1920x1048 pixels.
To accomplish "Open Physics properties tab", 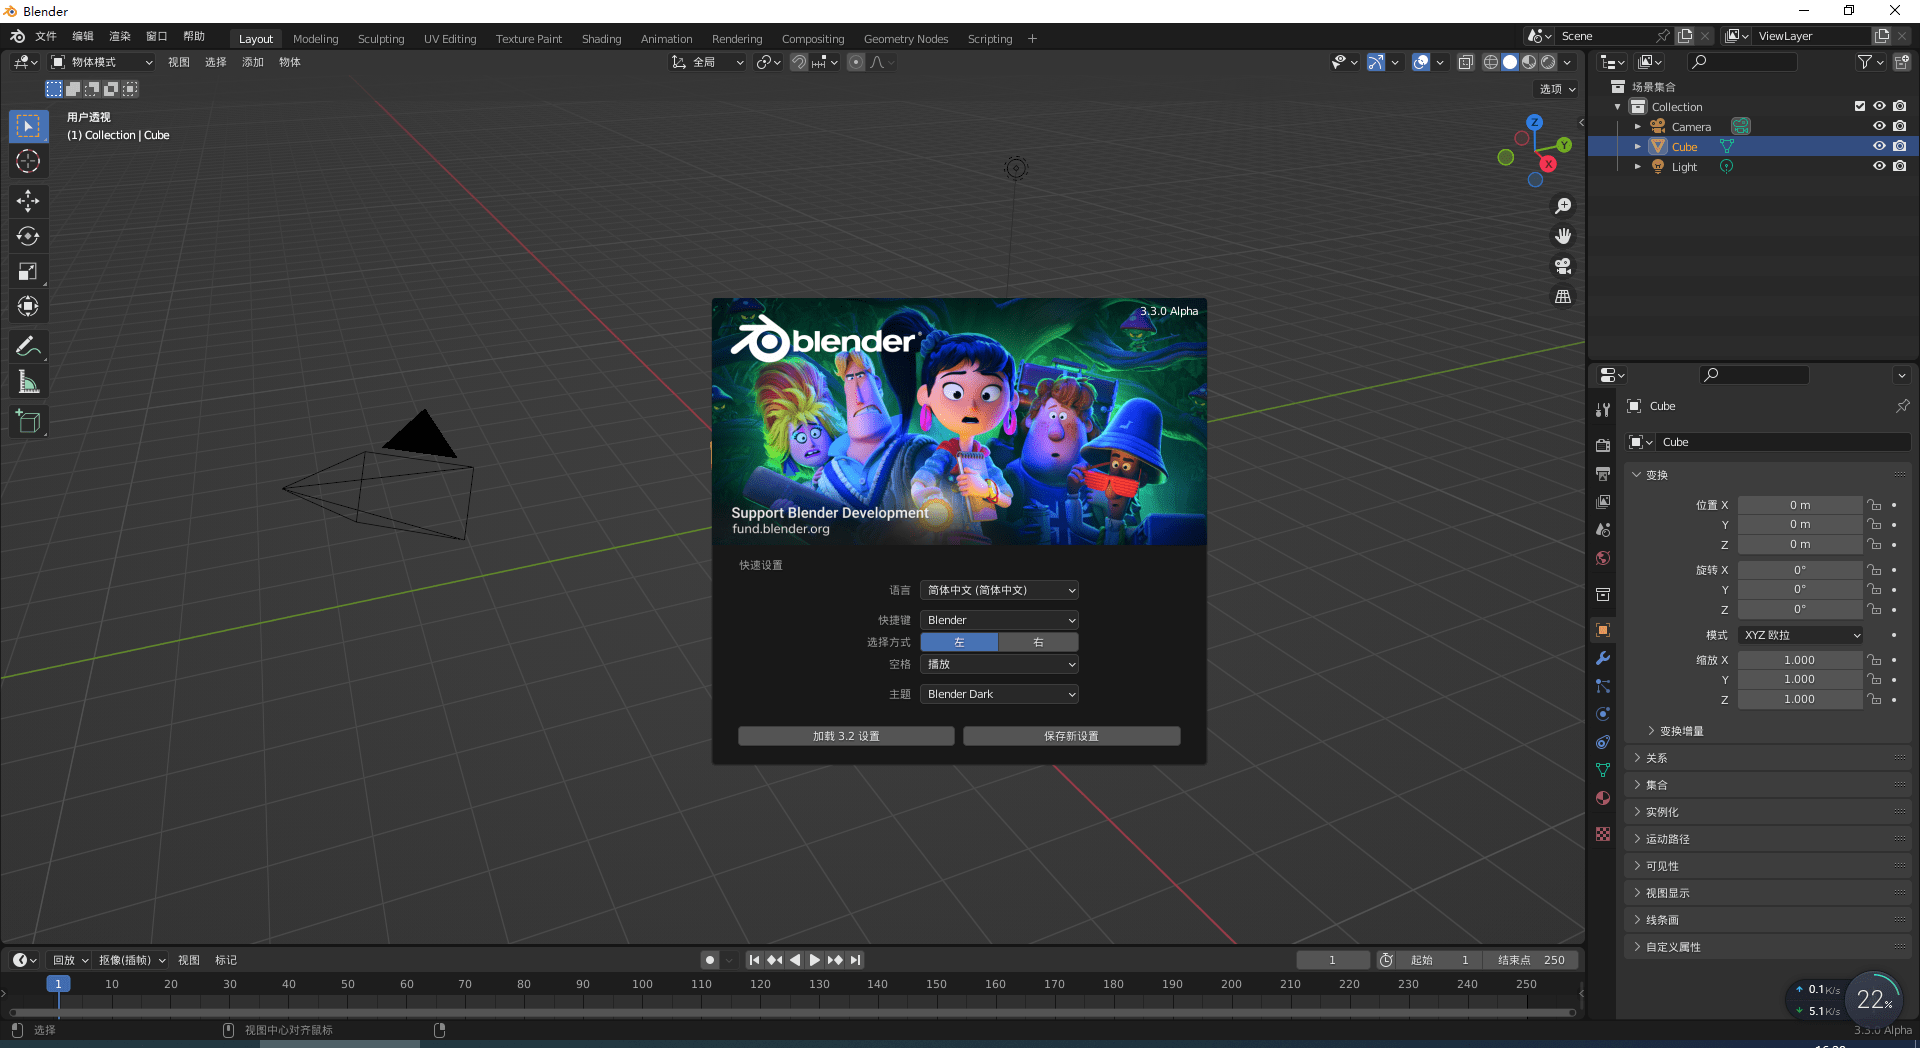I will (1603, 714).
